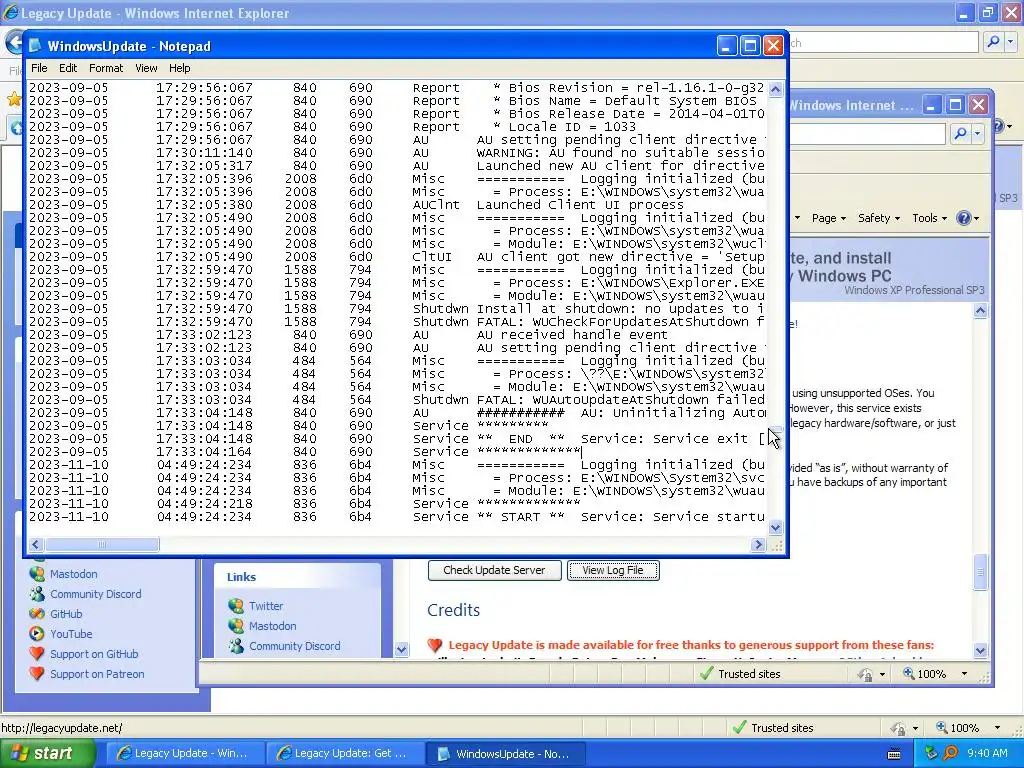Click the zoom magnifier icon in the rear window's status bar

(x=941, y=728)
